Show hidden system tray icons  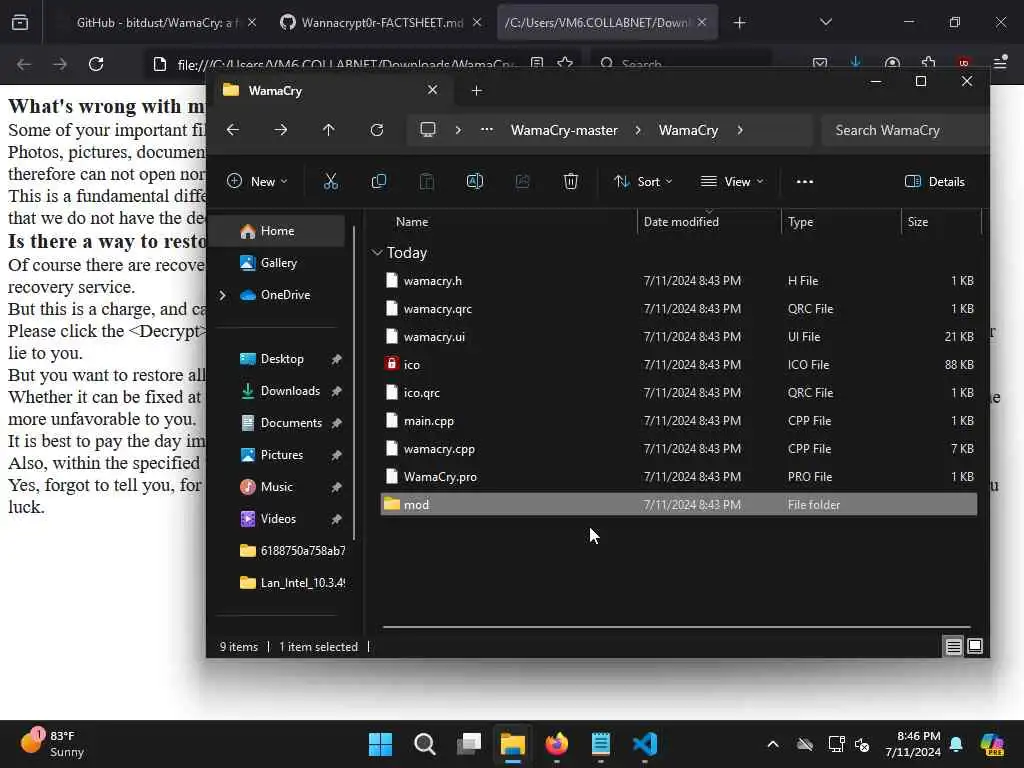pos(773,744)
